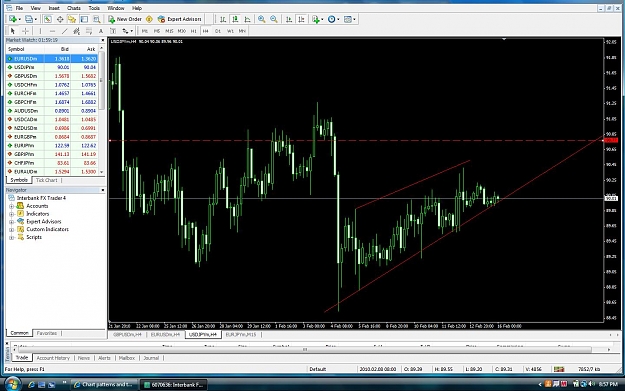Open dropdown arrow beside New Chart icon

(19, 19)
